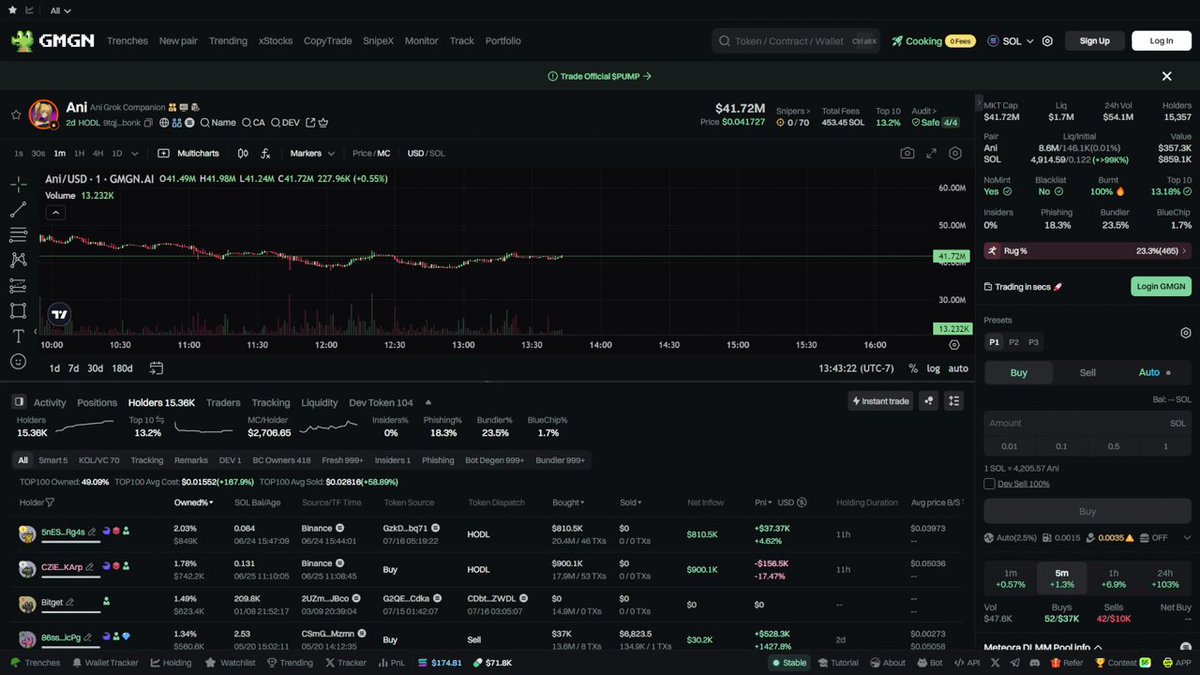
Task: Select preset P3
Action: tap(1034, 342)
